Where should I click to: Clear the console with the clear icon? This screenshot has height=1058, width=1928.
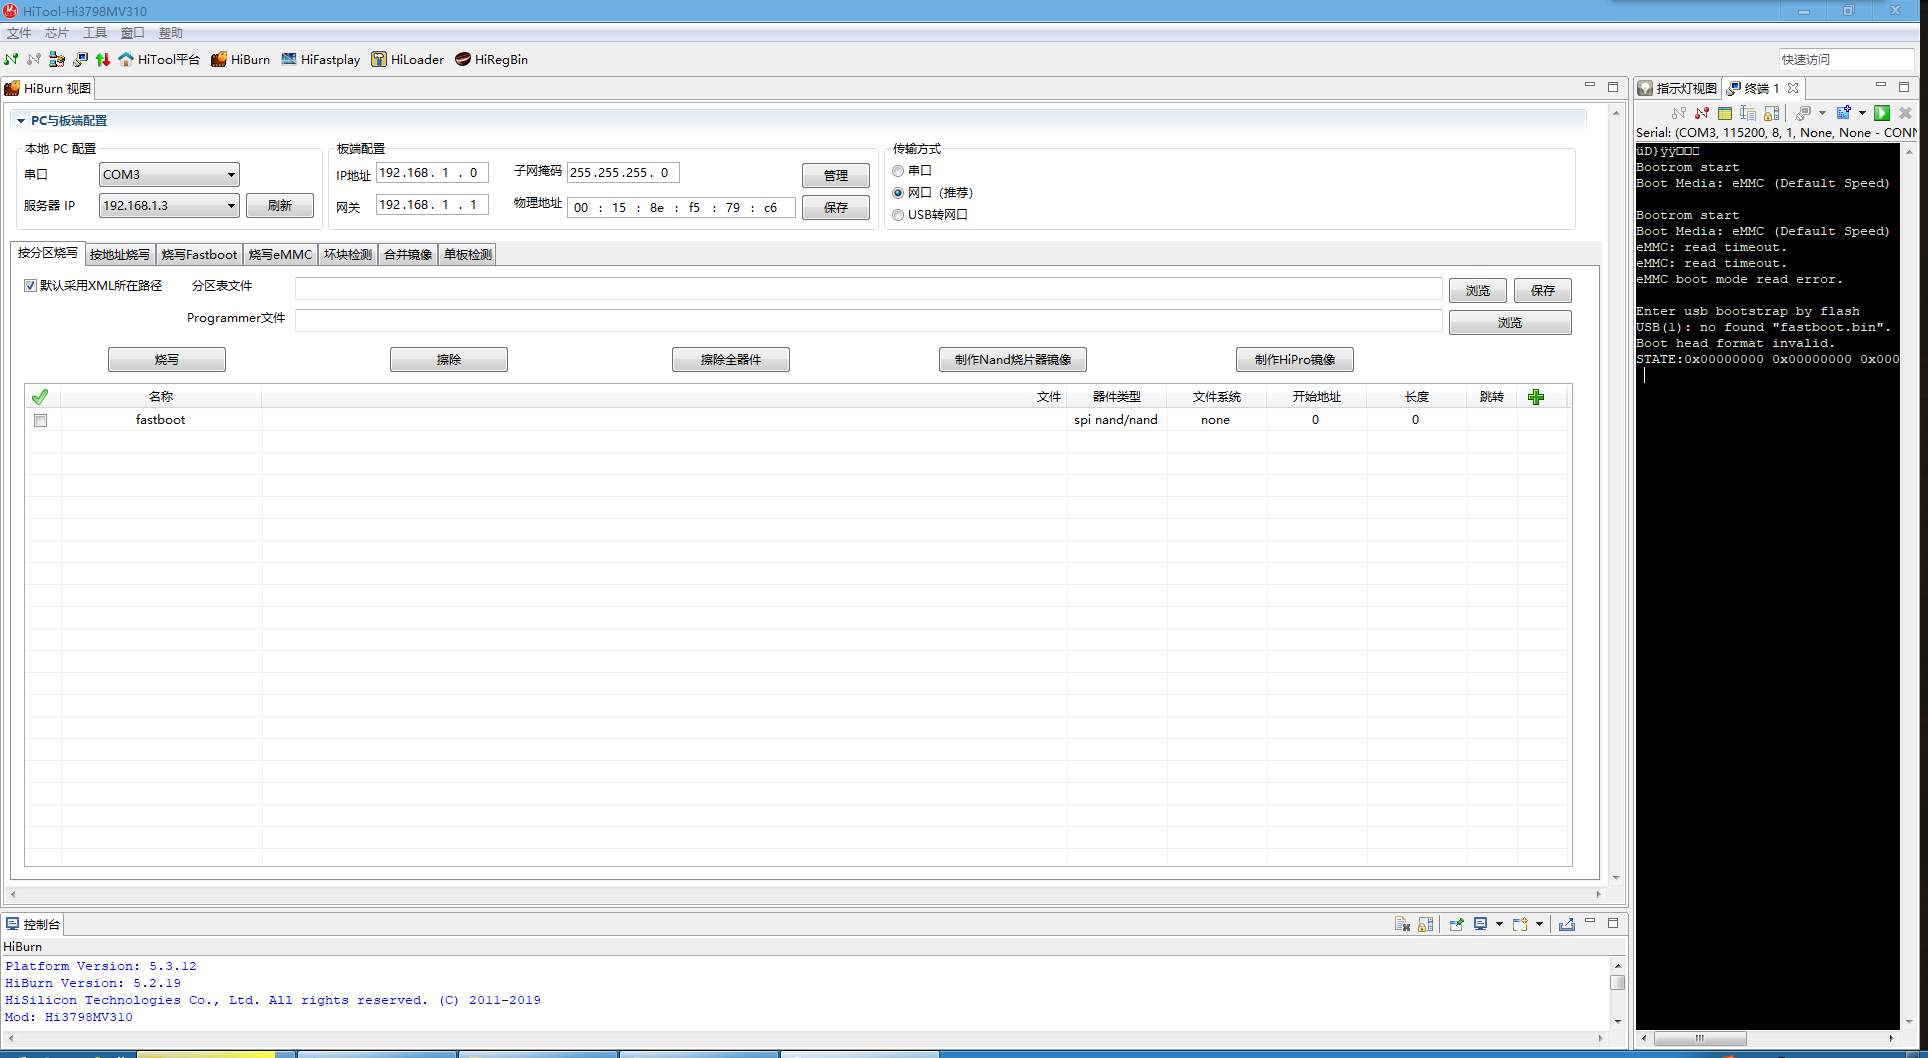tap(1402, 924)
